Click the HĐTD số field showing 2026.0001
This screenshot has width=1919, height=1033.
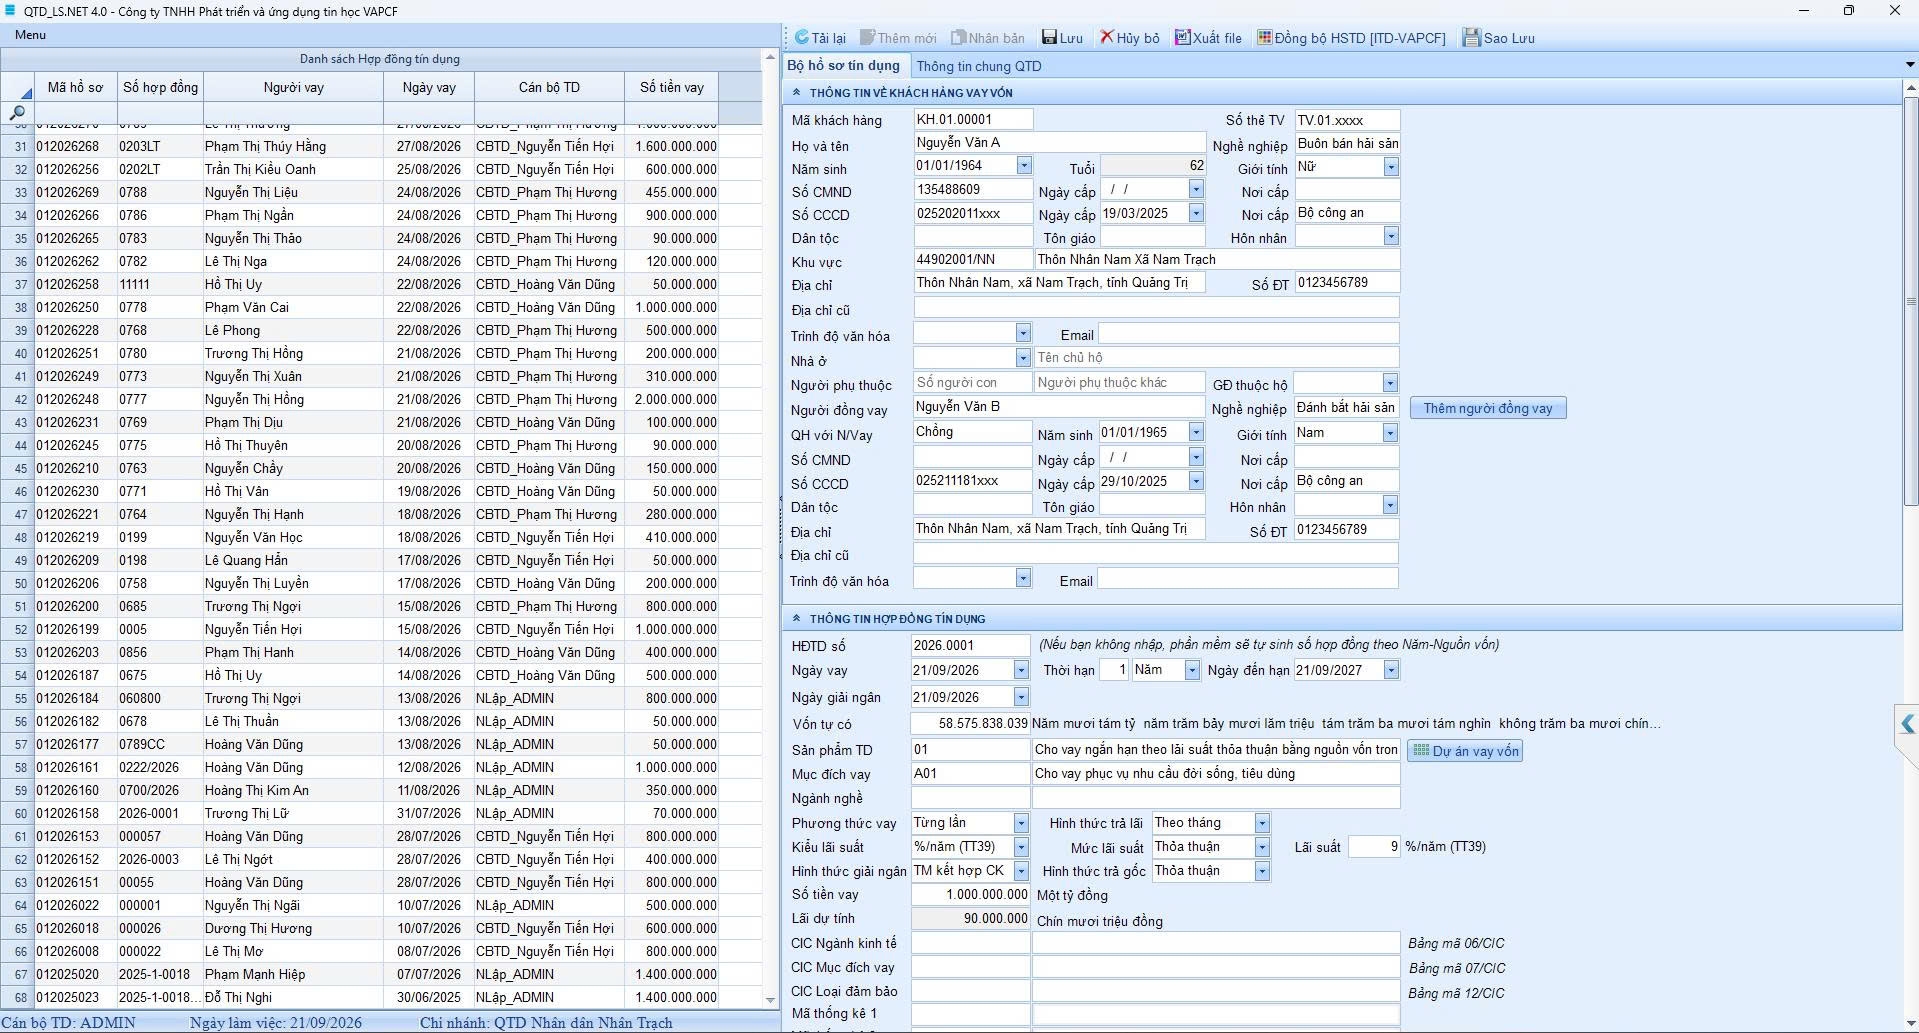(971, 645)
